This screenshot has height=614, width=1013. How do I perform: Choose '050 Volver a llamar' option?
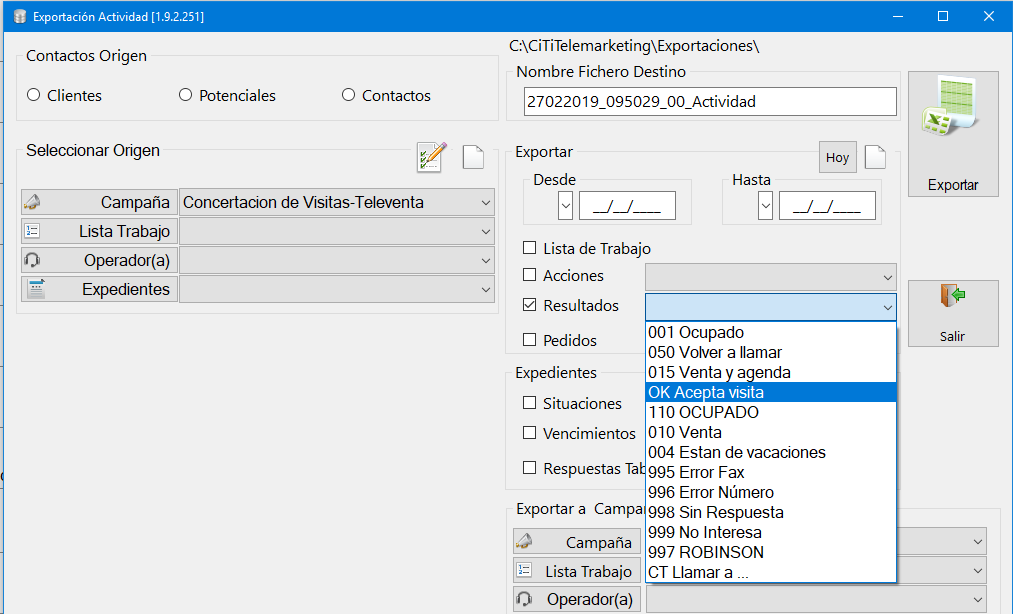coord(771,352)
